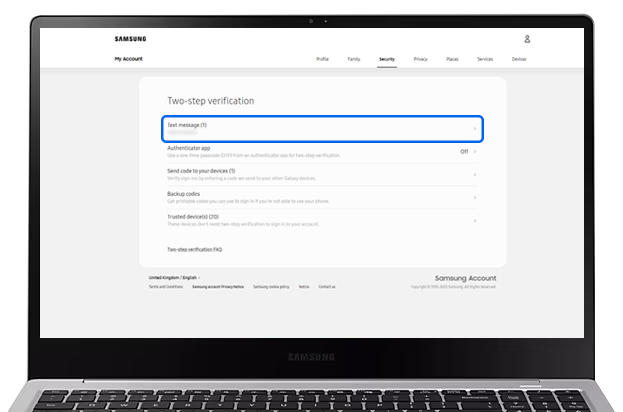Select the Security tab

pyautogui.click(x=386, y=60)
